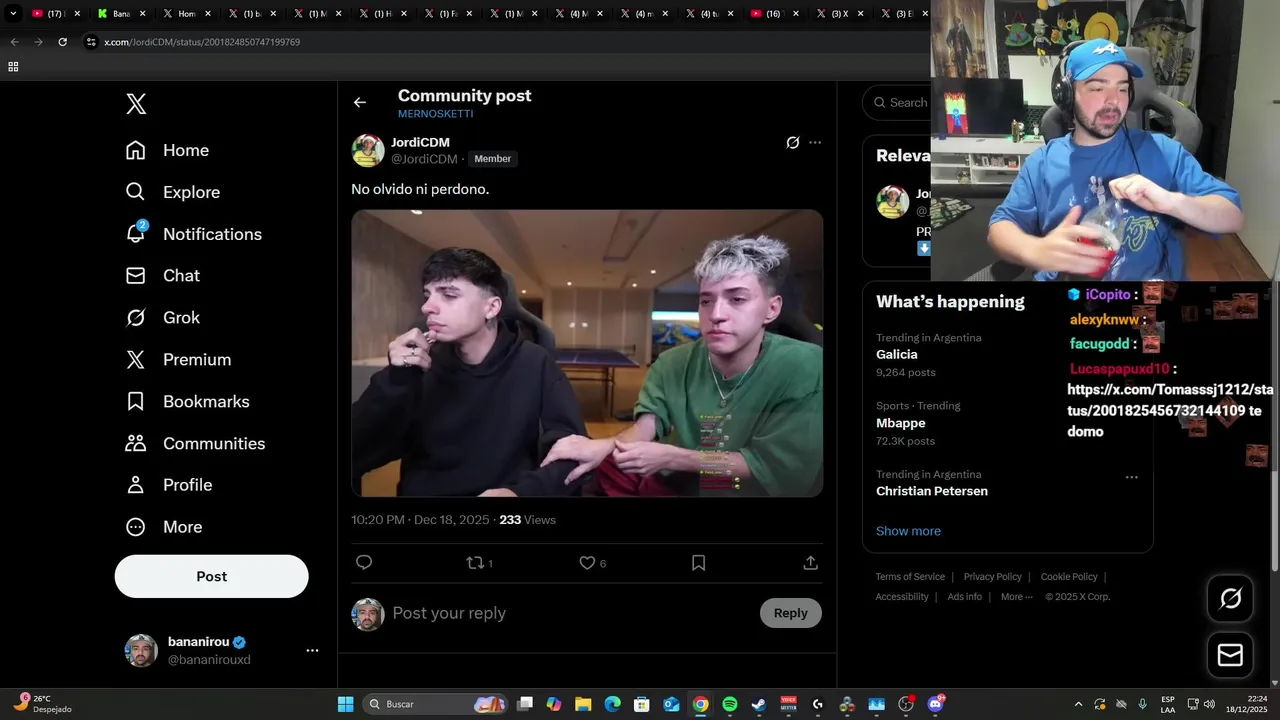Show hidden system tray icons
Image resolution: width=1280 pixels, height=720 pixels.
(1078, 704)
